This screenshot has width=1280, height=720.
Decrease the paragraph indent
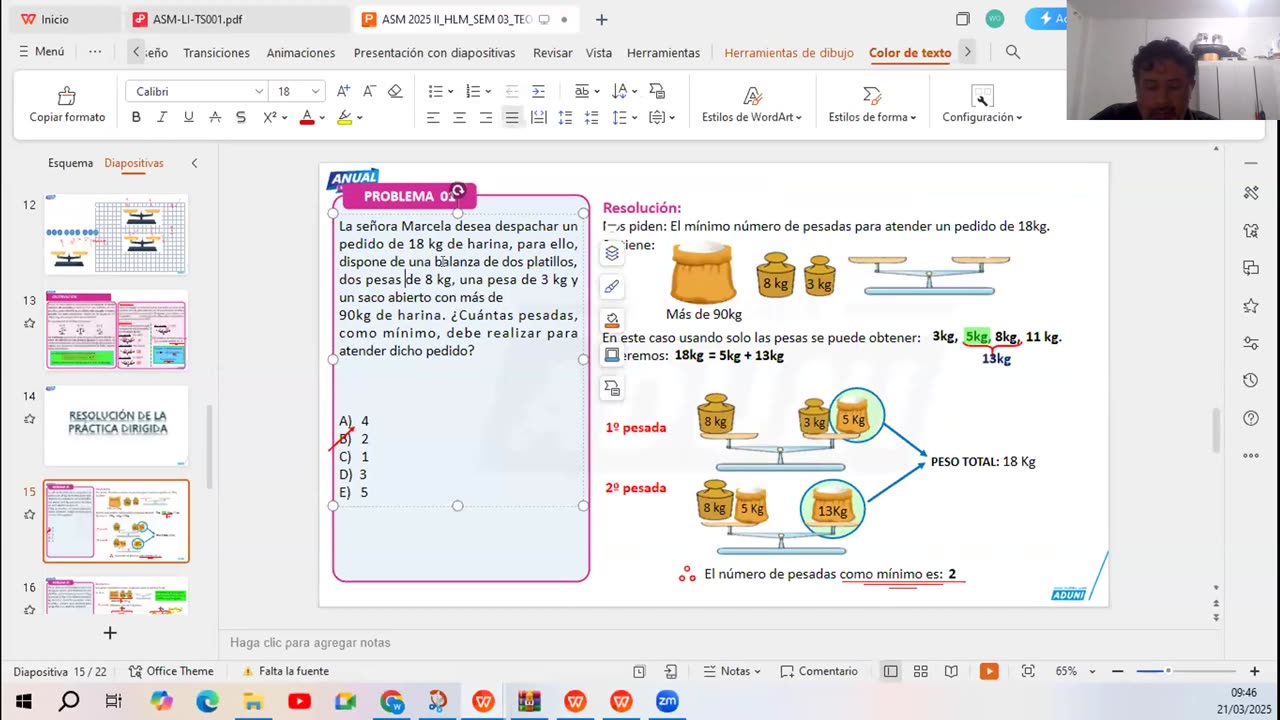pos(512,91)
